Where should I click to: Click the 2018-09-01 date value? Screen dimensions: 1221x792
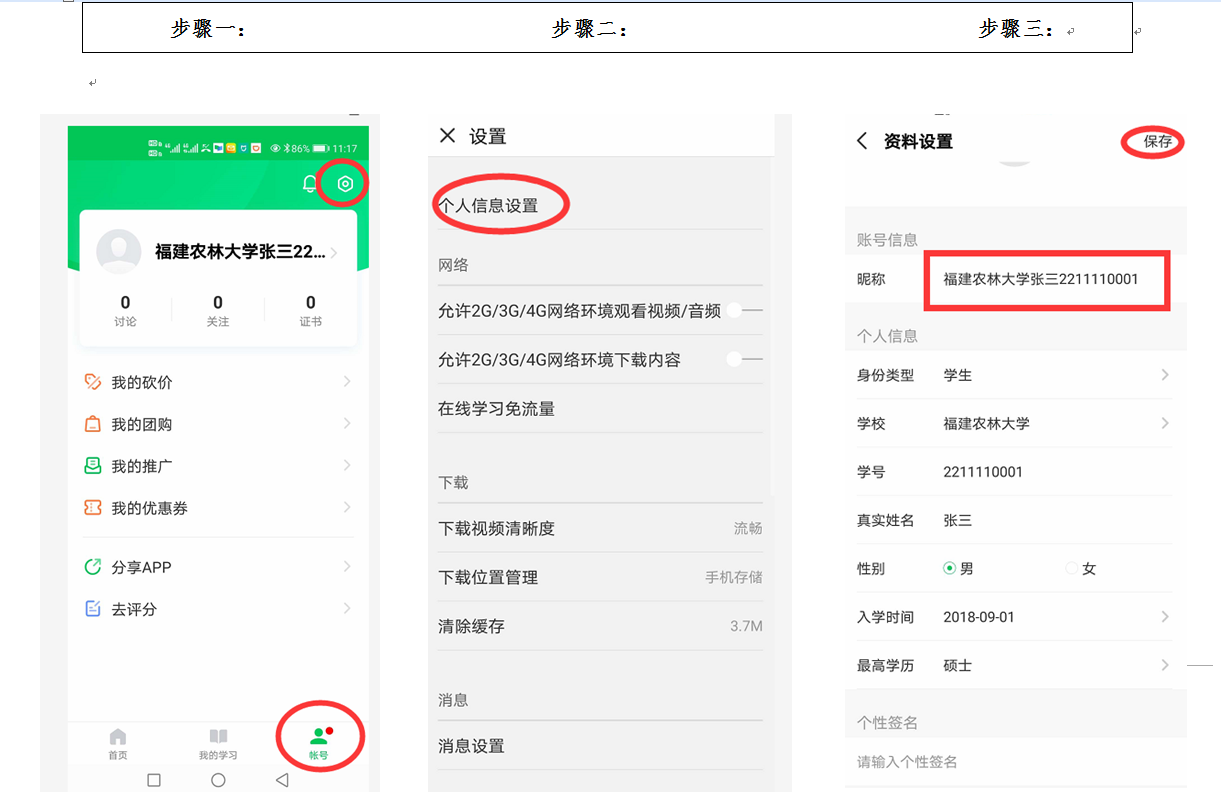click(x=979, y=617)
